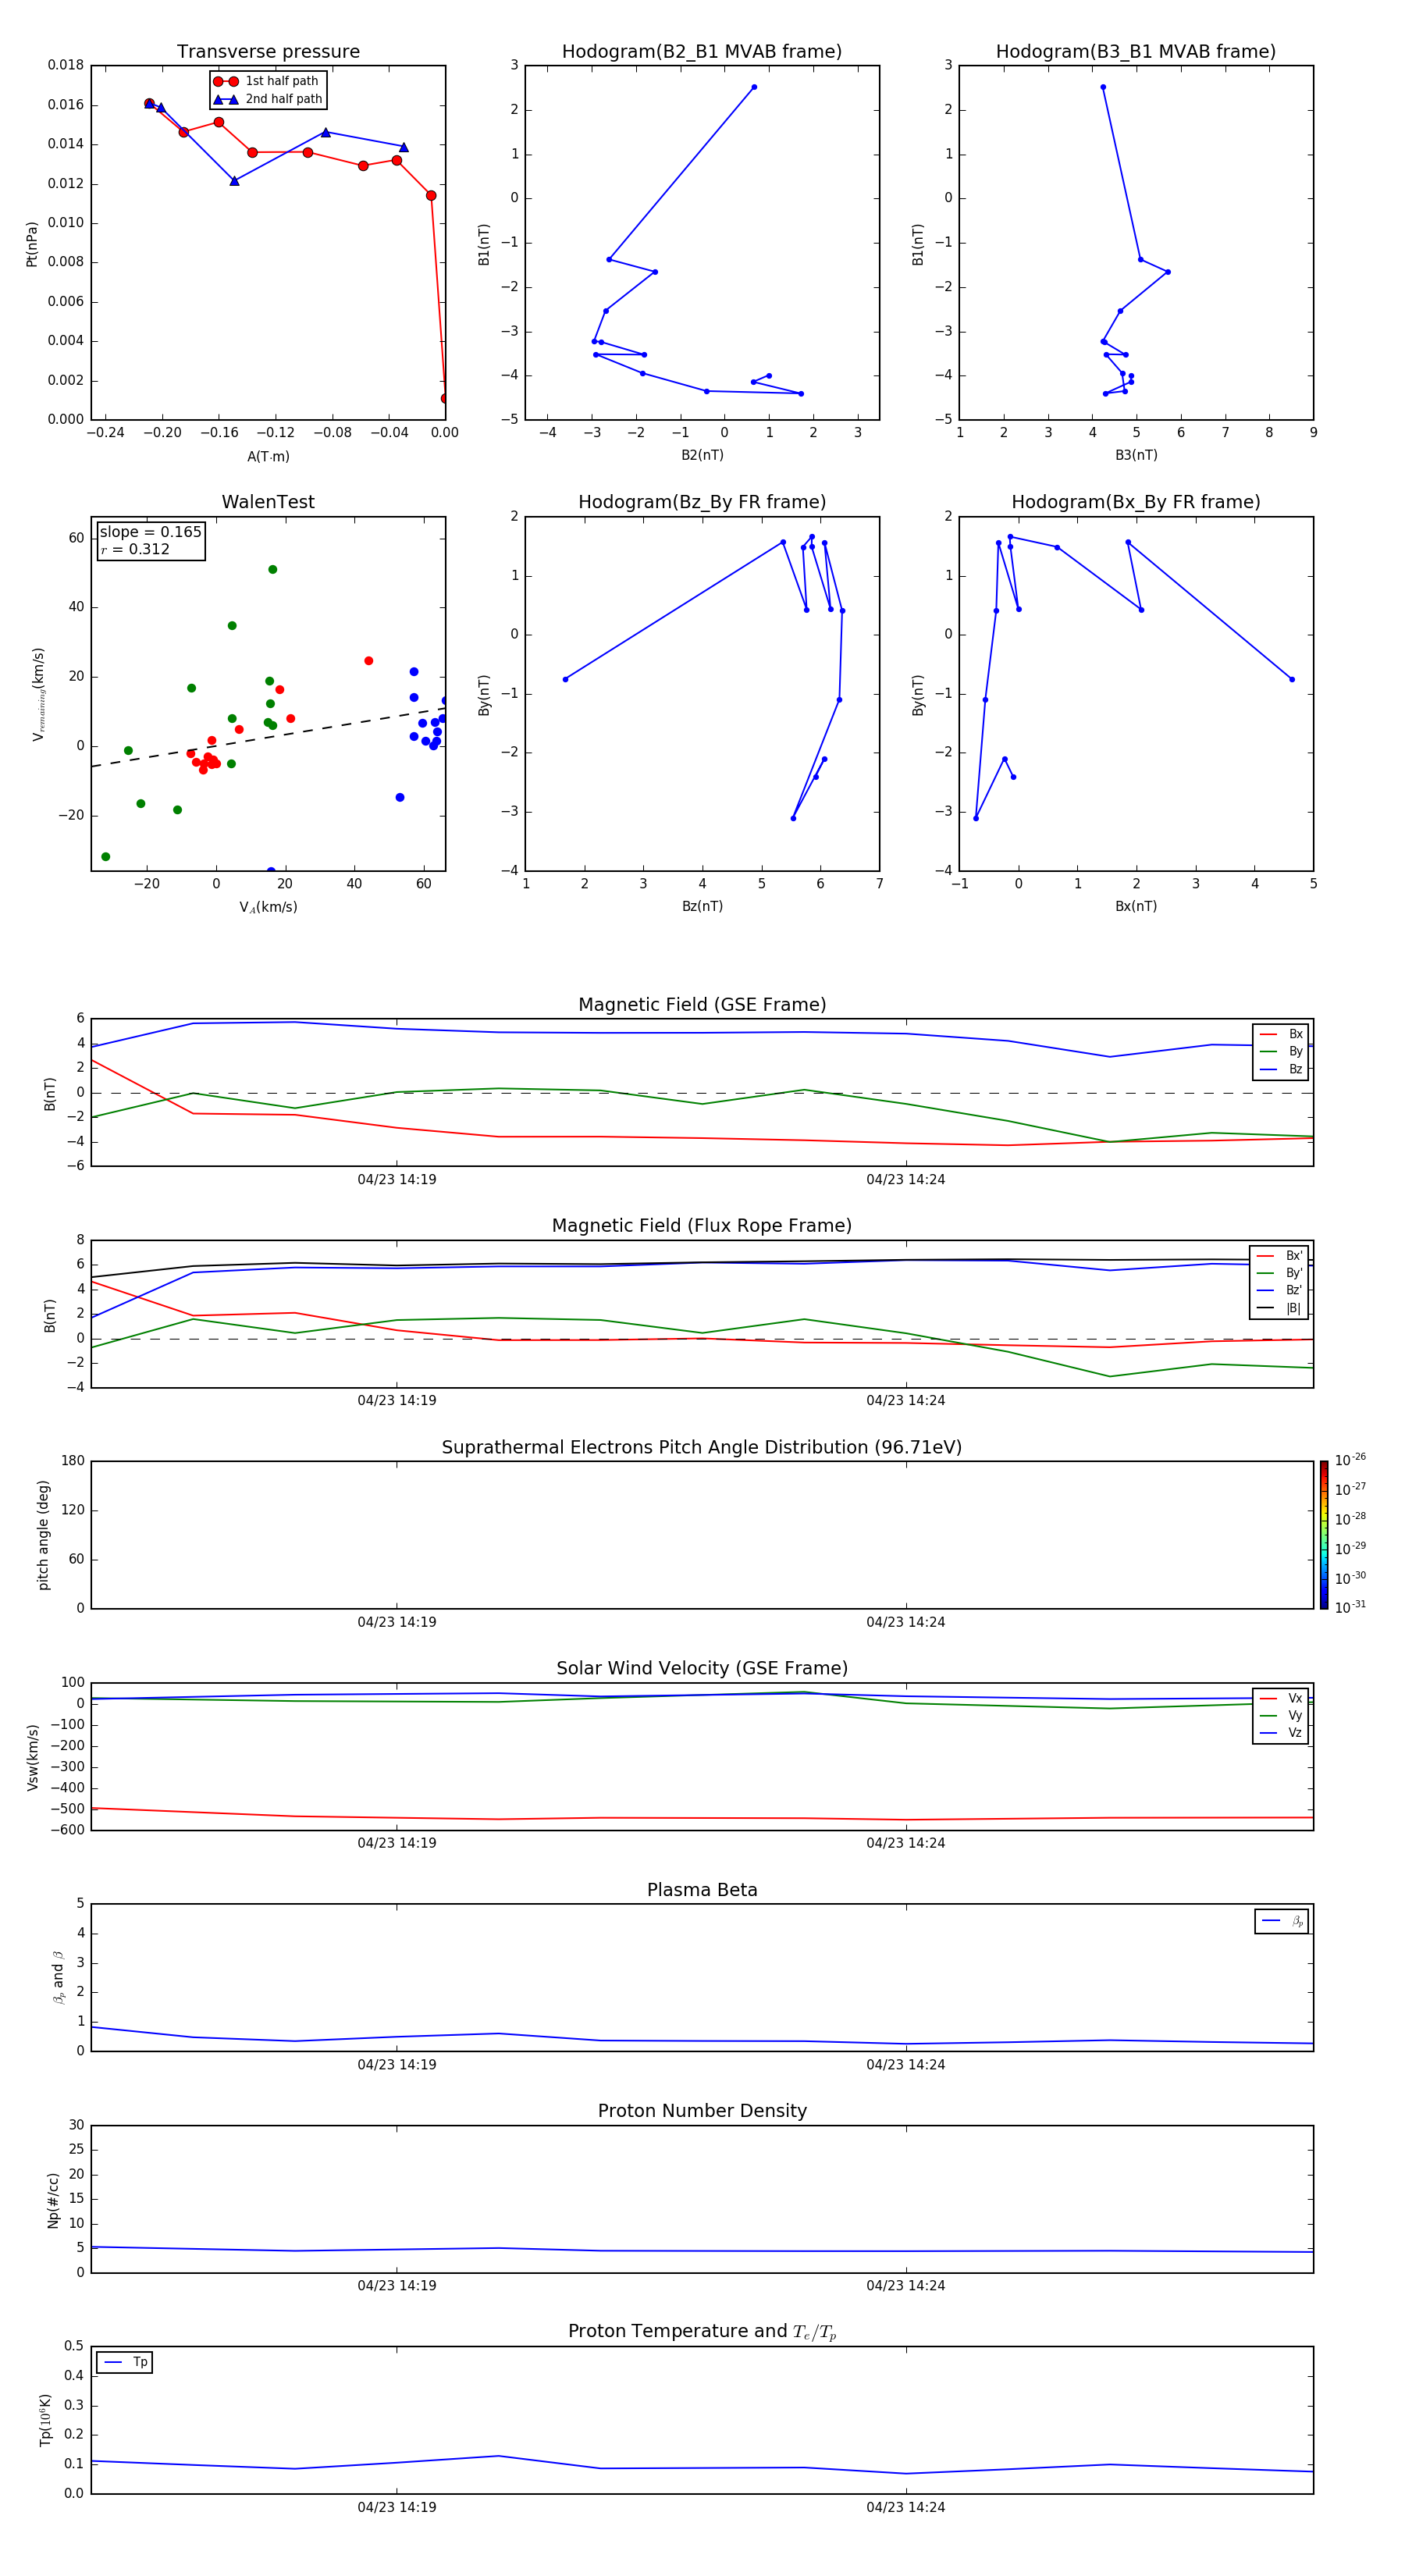The height and width of the screenshot is (2576, 1405).
Task: Click the top point of the B2_B1 hodogram
Action: click(x=754, y=87)
